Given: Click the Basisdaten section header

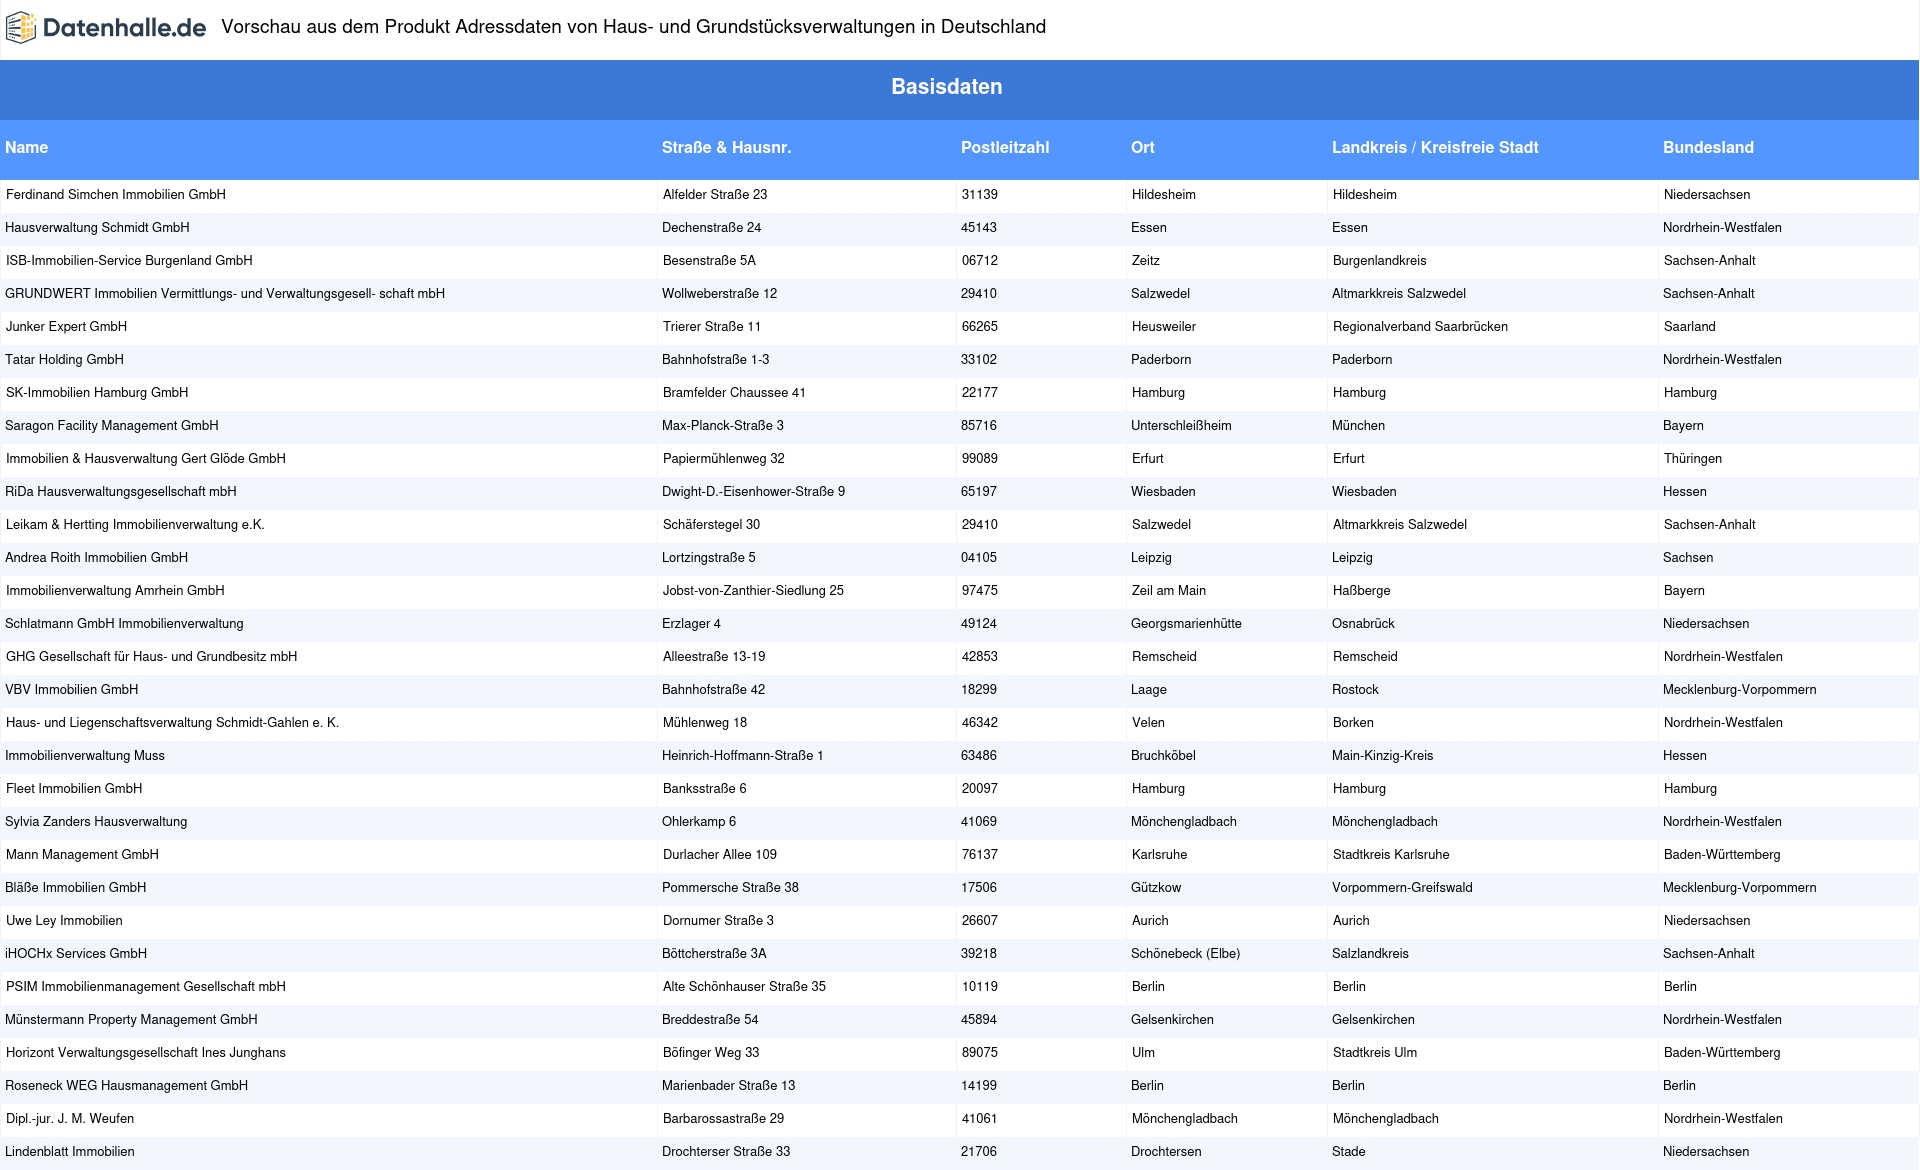Looking at the screenshot, I should tap(946, 87).
